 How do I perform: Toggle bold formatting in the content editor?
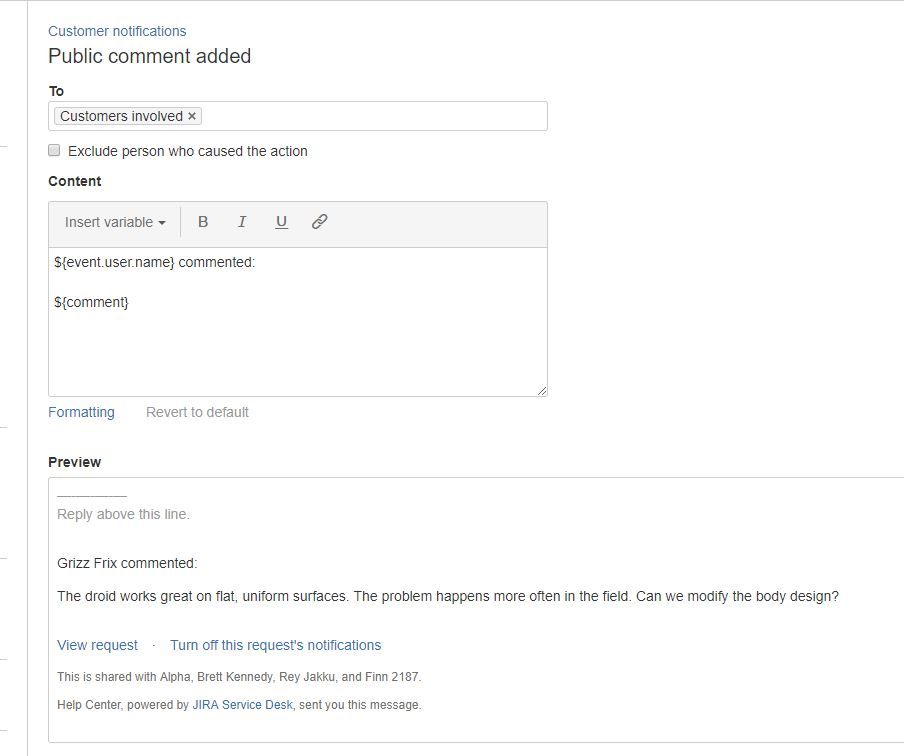[x=203, y=222]
